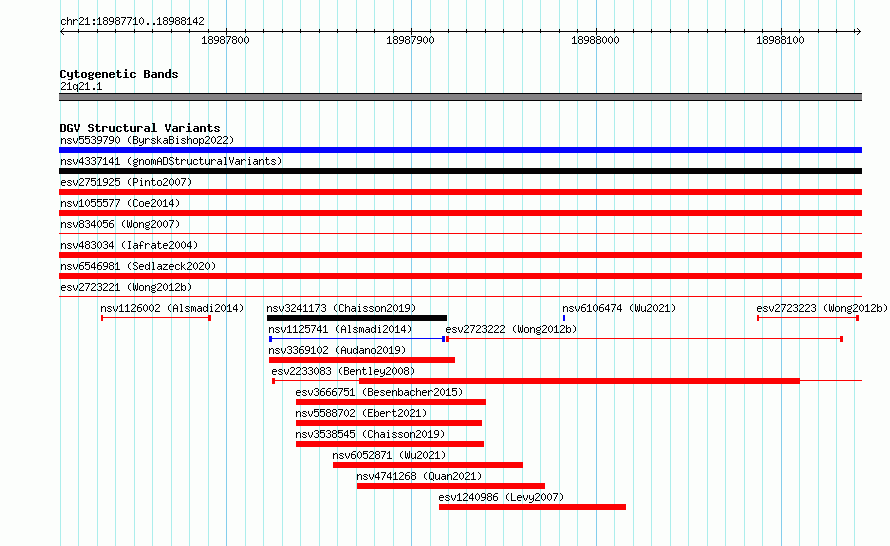Select the chr21:18987710..18988142 region label
The image size is (890, 546).
(132, 22)
